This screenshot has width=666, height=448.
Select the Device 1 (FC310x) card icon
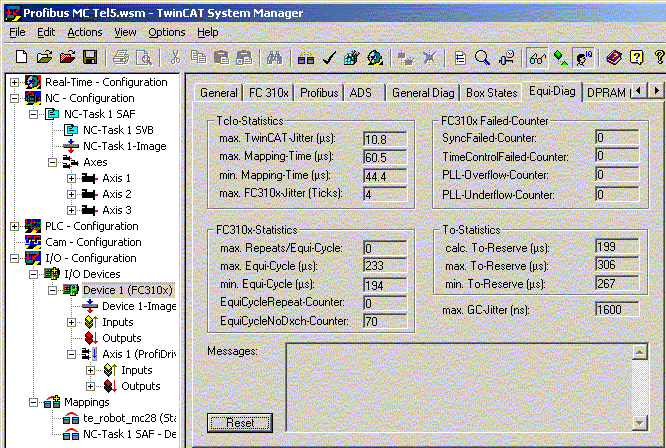tap(71, 290)
